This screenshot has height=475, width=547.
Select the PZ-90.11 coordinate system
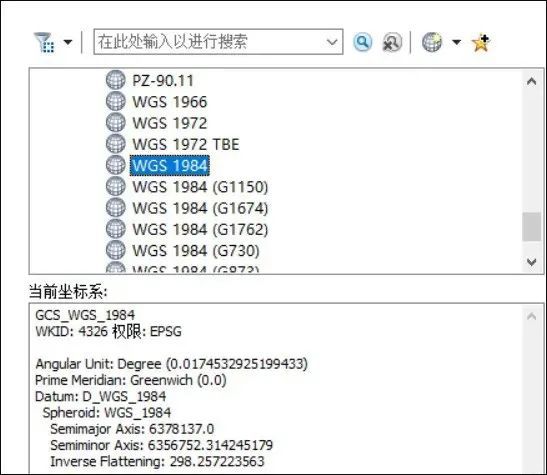[x=163, y=81]
